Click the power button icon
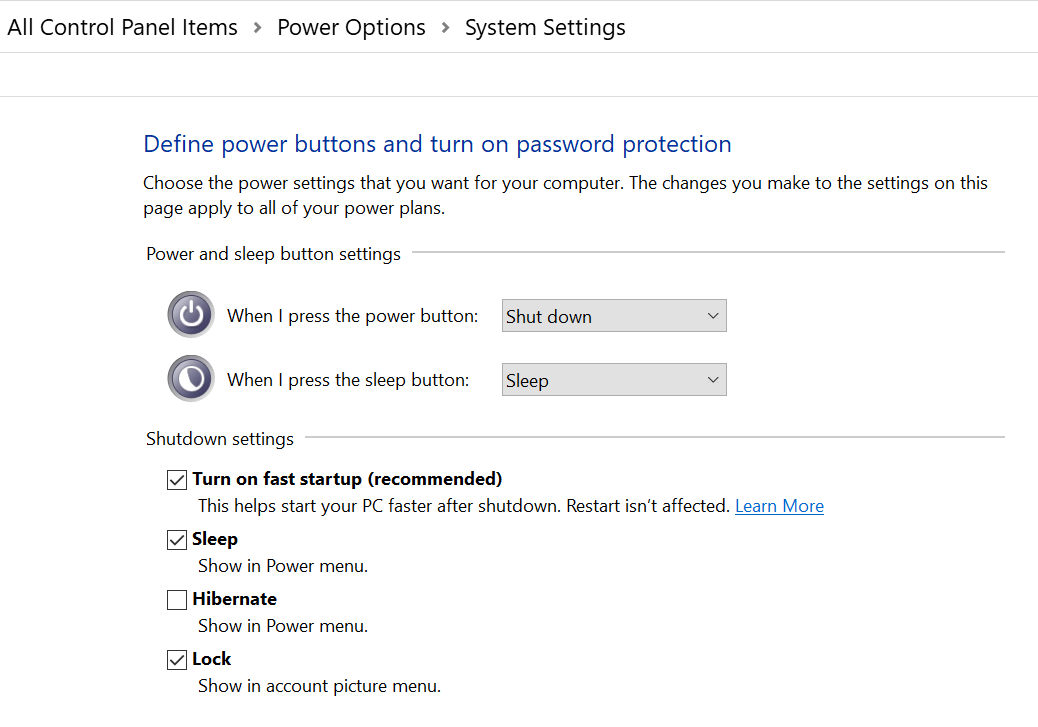 (x=191, y=315)
